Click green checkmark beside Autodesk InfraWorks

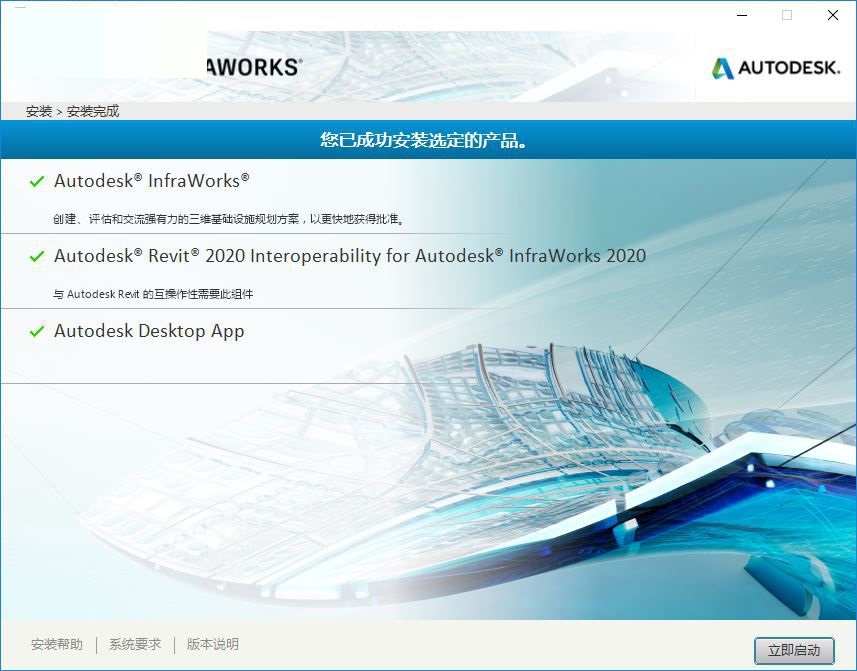pyautogui.click(x=37, y=182)
